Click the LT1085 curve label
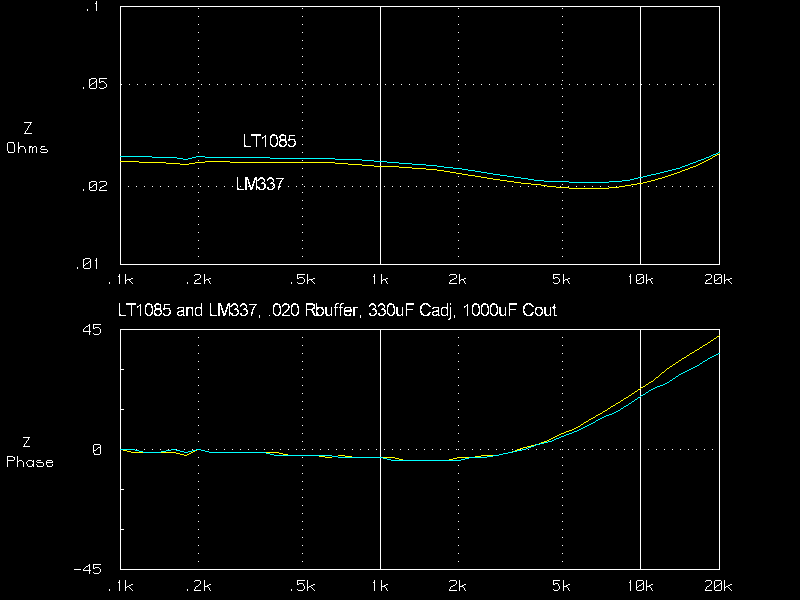 [x=269, y=141]
